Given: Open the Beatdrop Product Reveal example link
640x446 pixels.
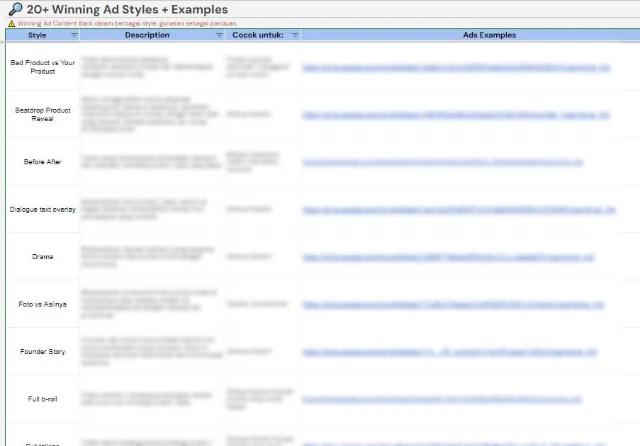Looking at the screenshot, I should click(456, 114).
